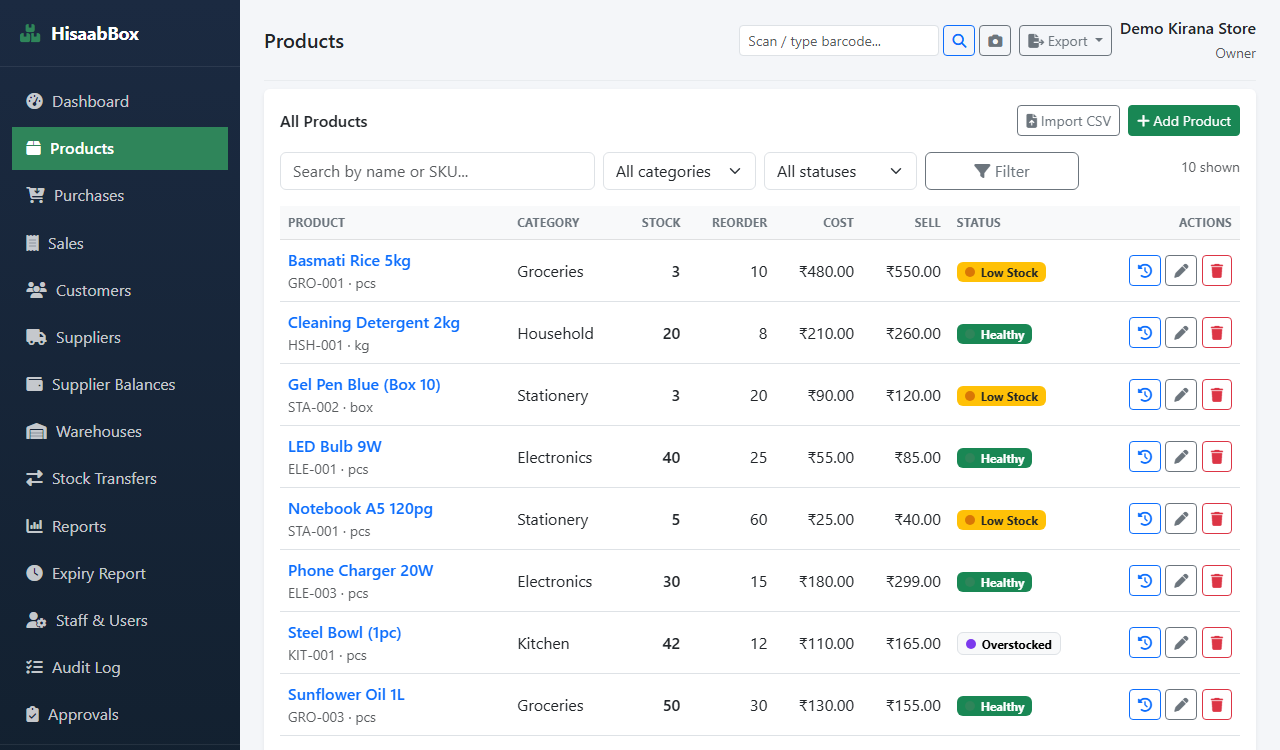
Task: Delete the Gel Pen Blue product
Action: [x=1217, y=395]
